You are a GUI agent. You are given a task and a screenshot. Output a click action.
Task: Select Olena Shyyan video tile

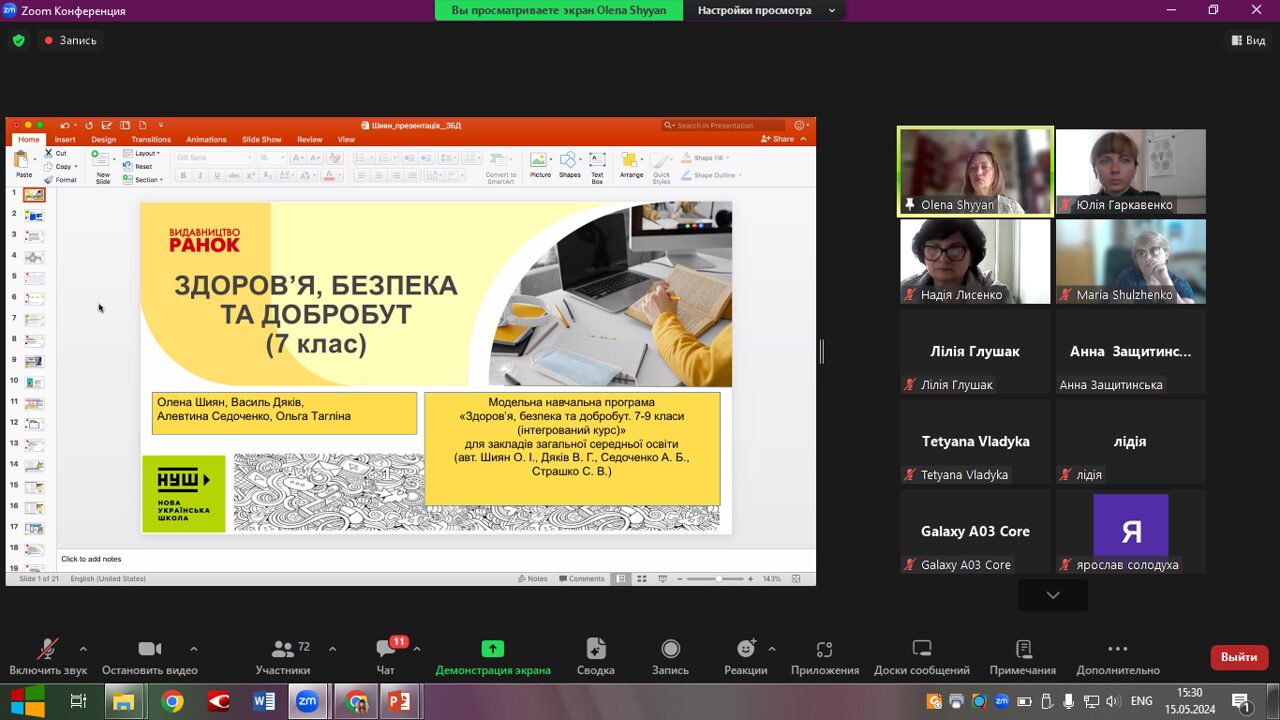(x=975, y=171)
